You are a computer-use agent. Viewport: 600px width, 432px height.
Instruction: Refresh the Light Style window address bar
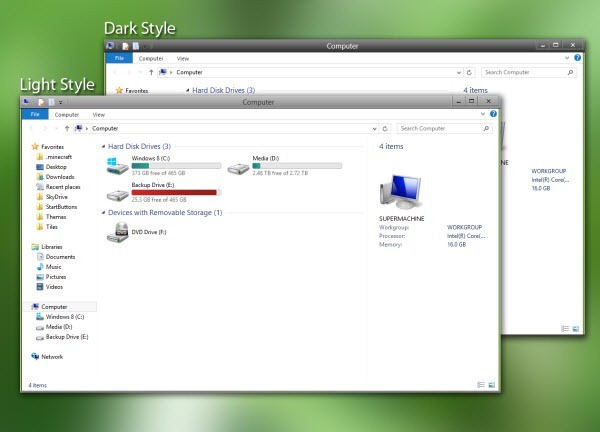pyautogui.click(x=385, y=129)
